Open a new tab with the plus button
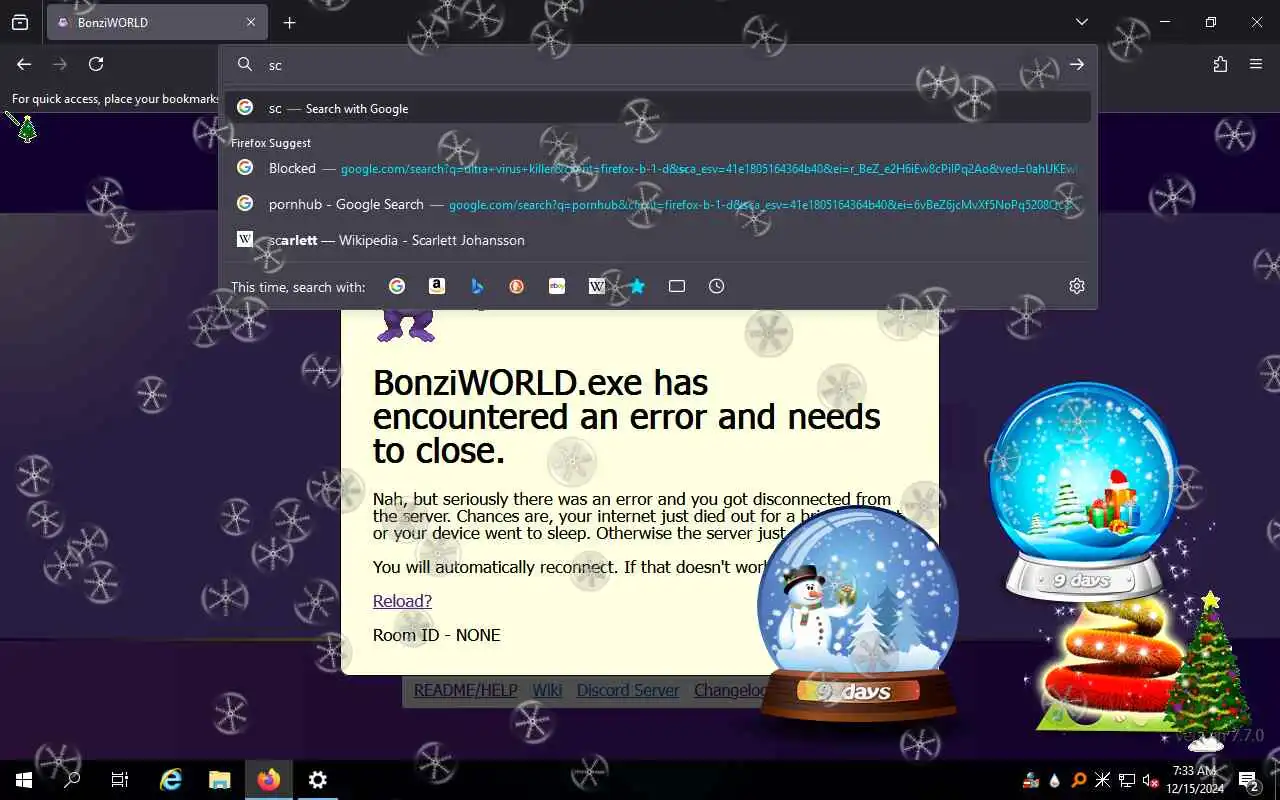The height and width of the screenshot is (800, 1280). (289, 22)
